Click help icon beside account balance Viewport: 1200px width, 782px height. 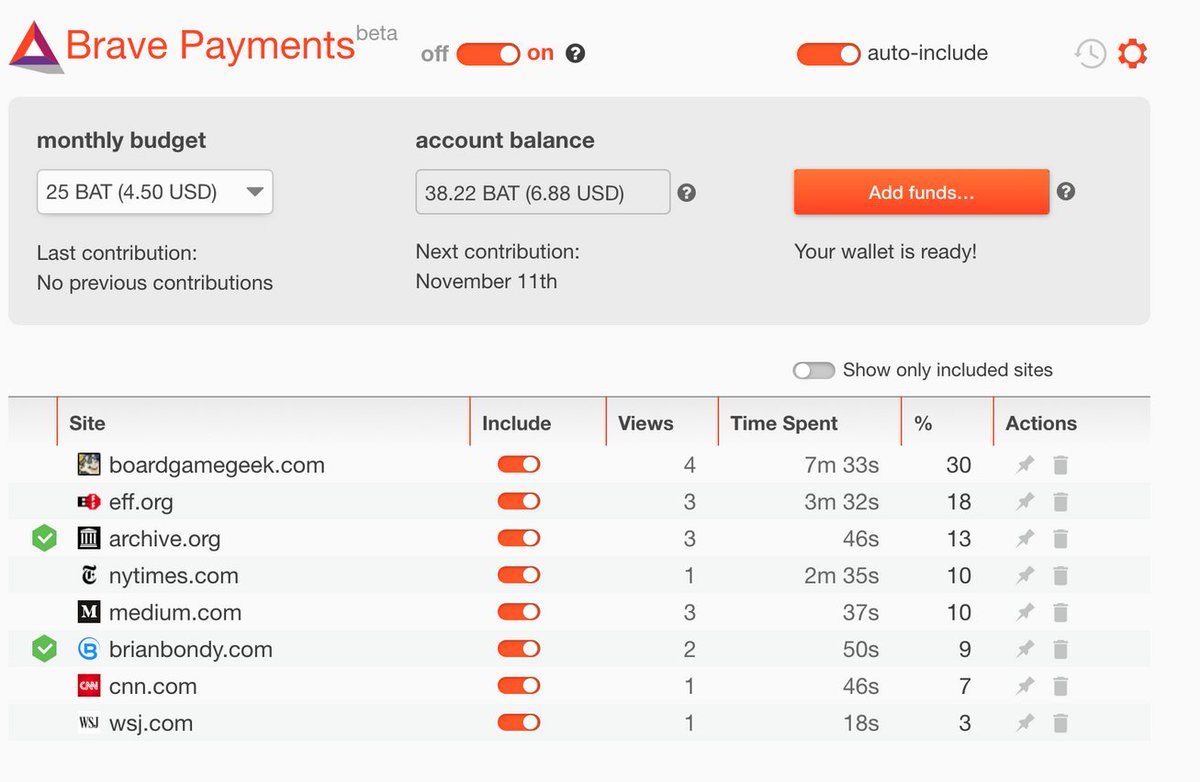(x=686, y=193)
